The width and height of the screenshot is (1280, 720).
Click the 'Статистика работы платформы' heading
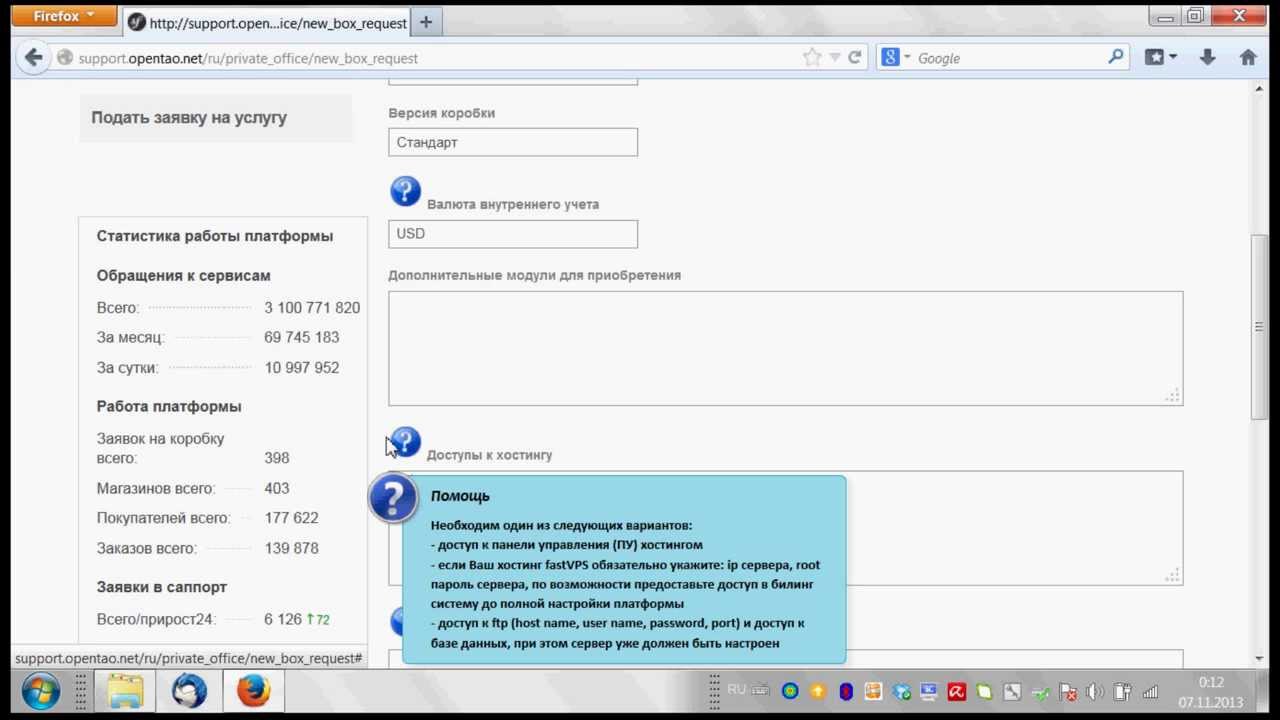click(x=215, y=236)
